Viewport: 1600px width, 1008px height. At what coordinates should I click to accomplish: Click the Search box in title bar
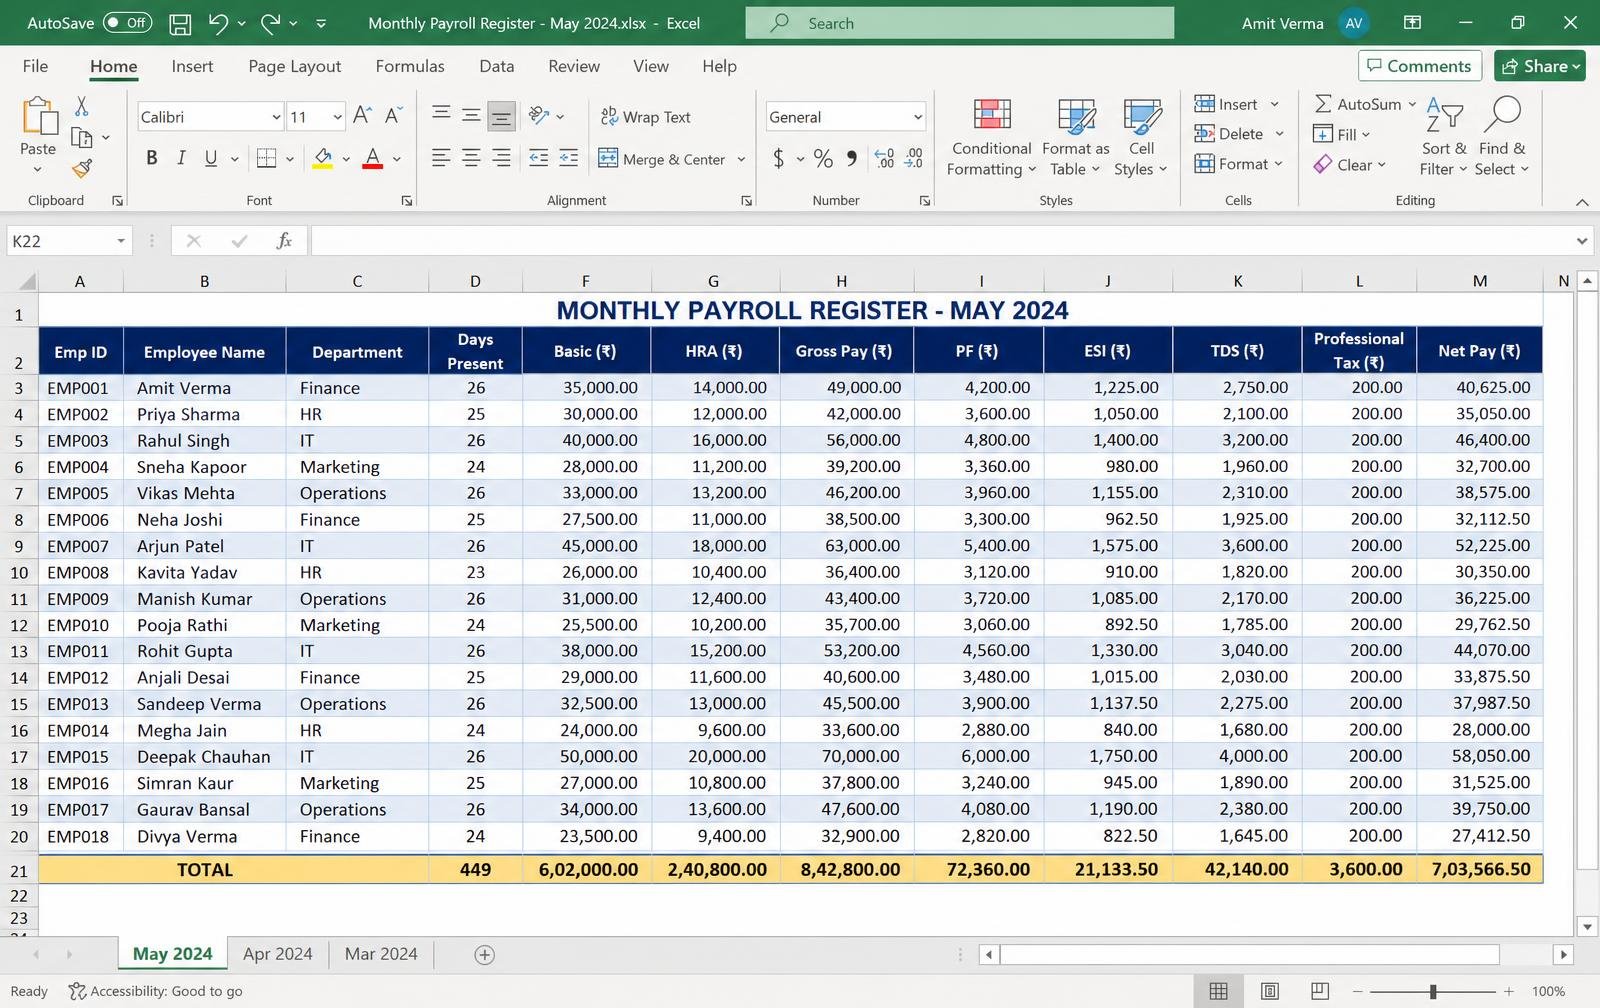click(960, 23)
